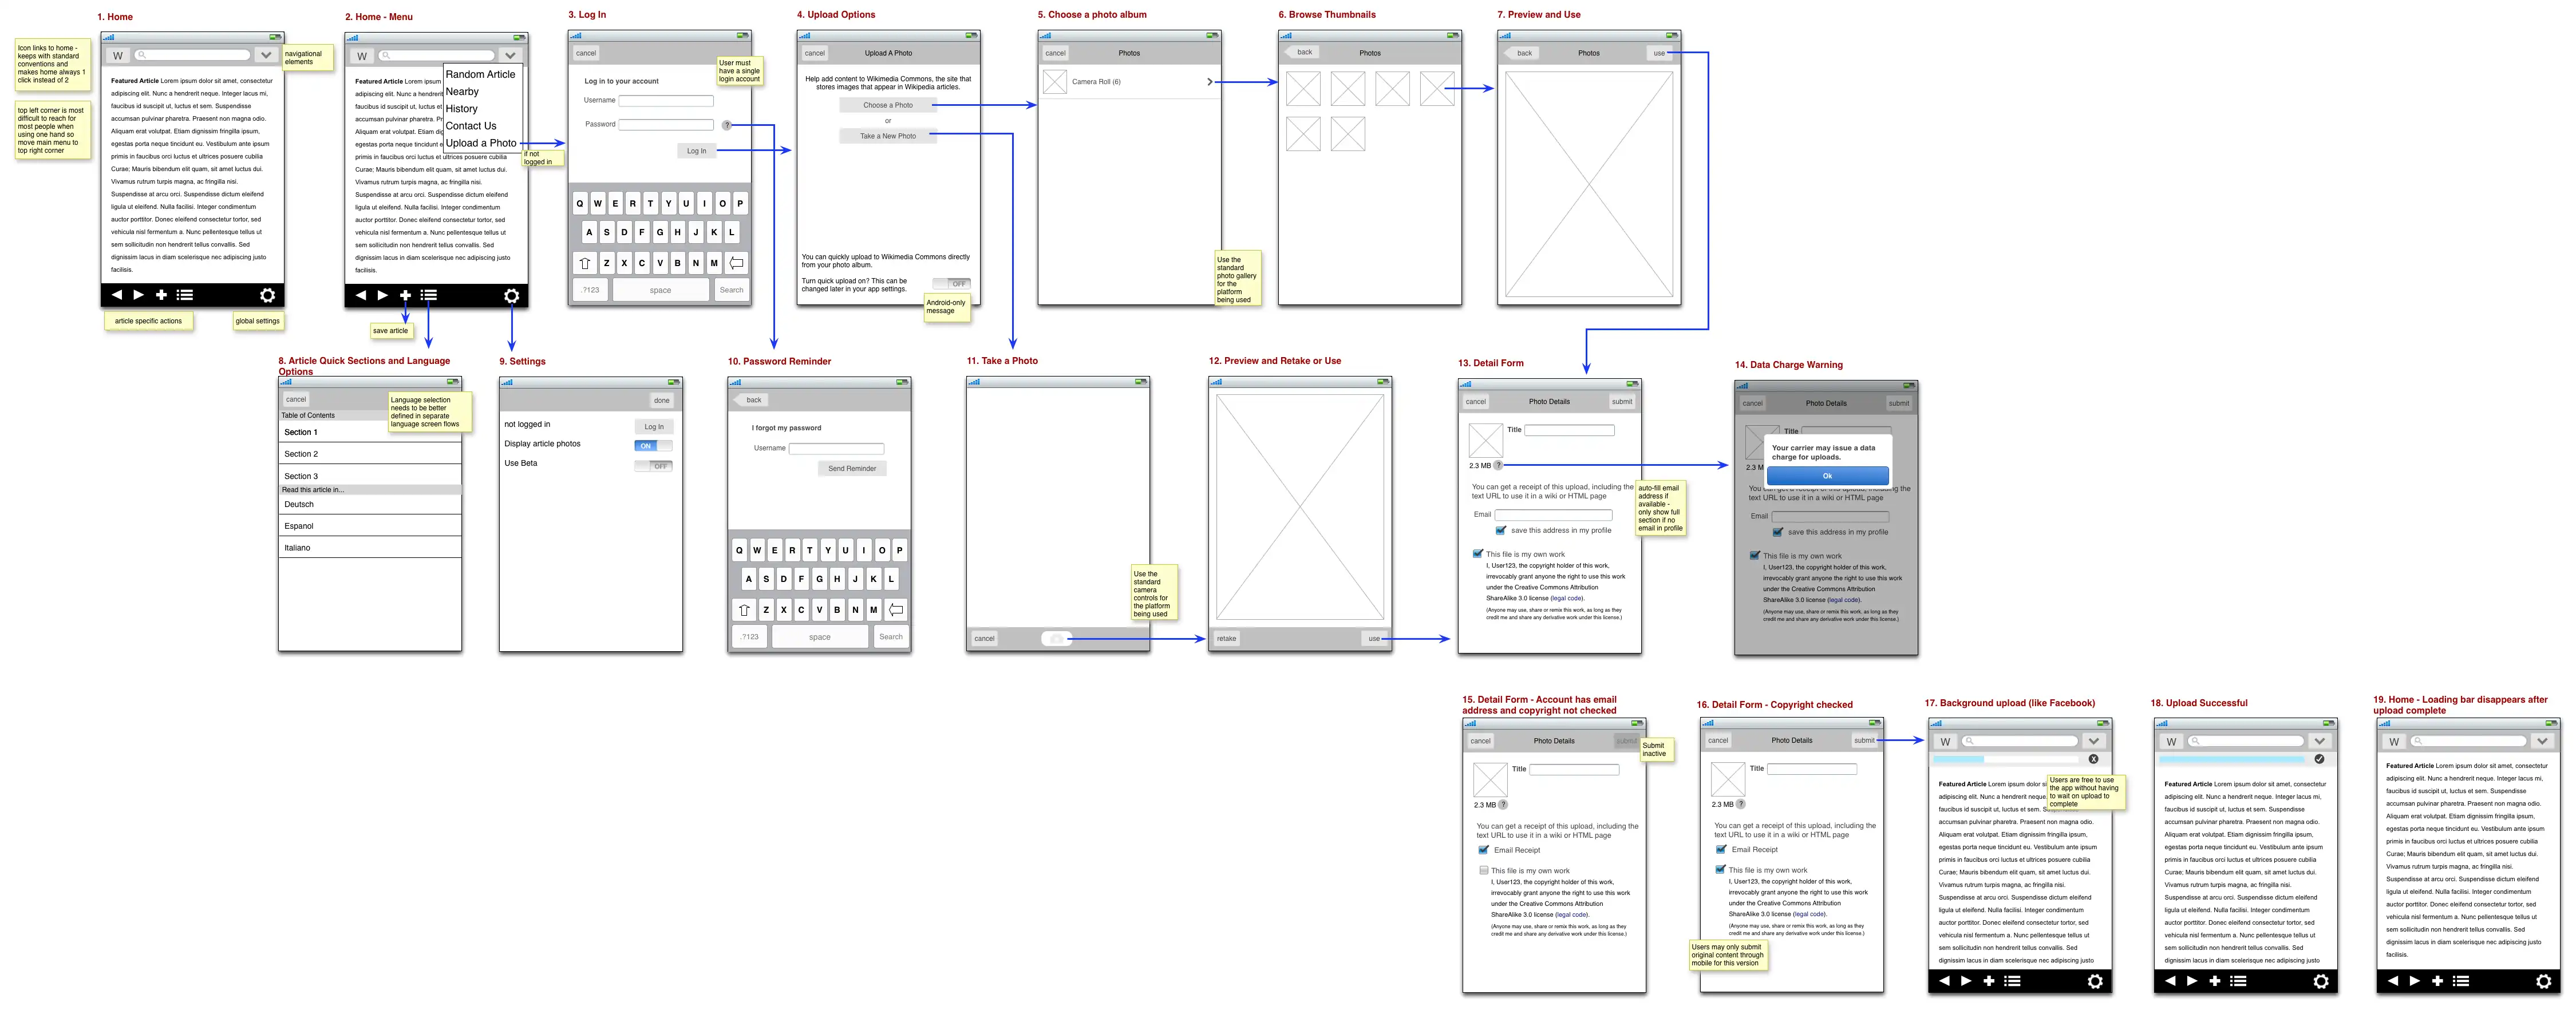Screen dimensions: 2576x1010
Task: Click W logo on Home screen 1
Action: (118, 56)
